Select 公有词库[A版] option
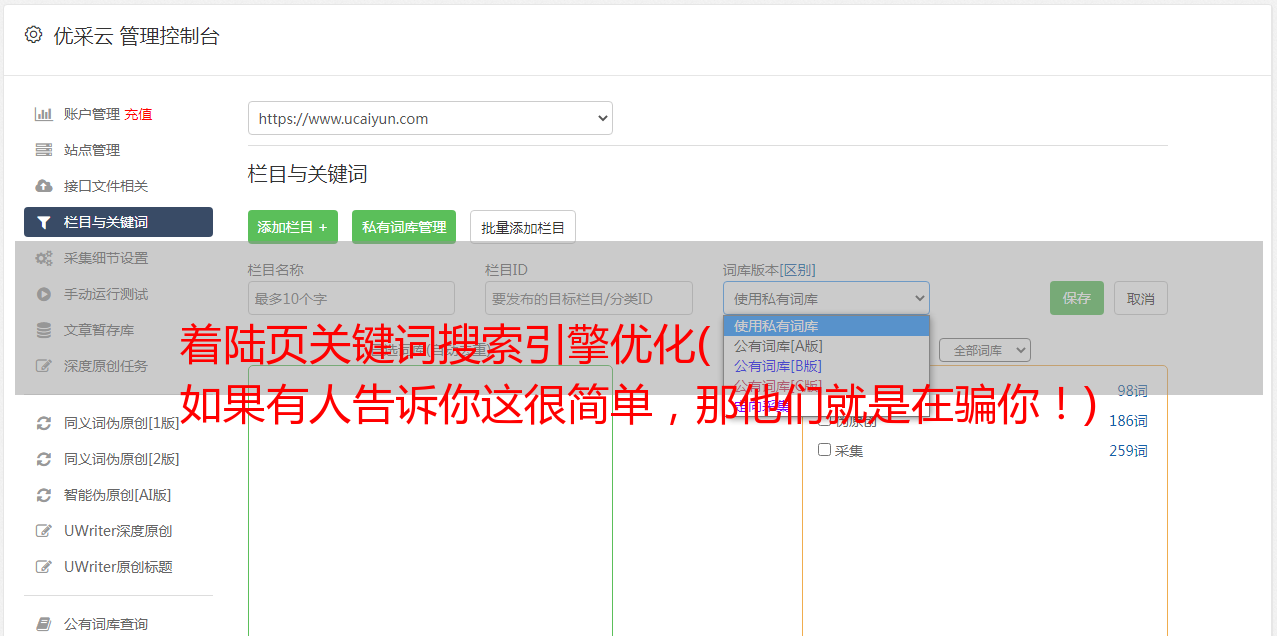The width and height of the screenshot is (1277, 636). (x=826, y=346)
